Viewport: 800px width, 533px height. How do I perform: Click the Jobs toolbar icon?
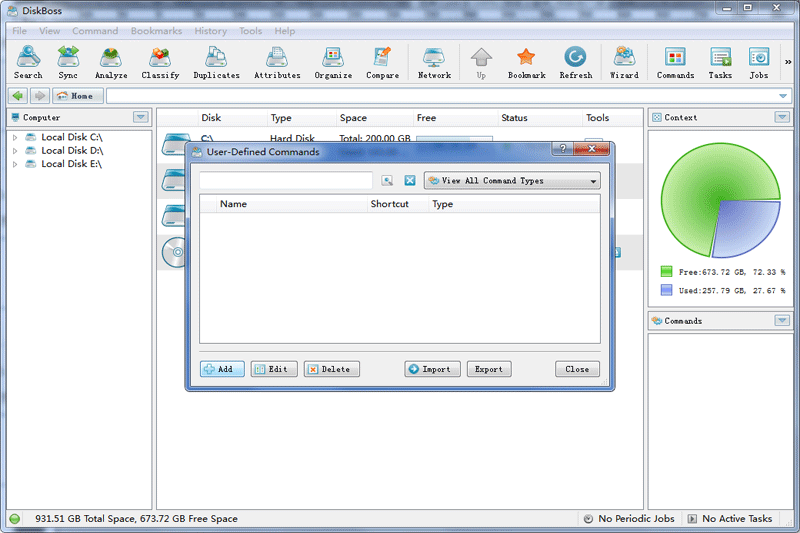point(758,62)
